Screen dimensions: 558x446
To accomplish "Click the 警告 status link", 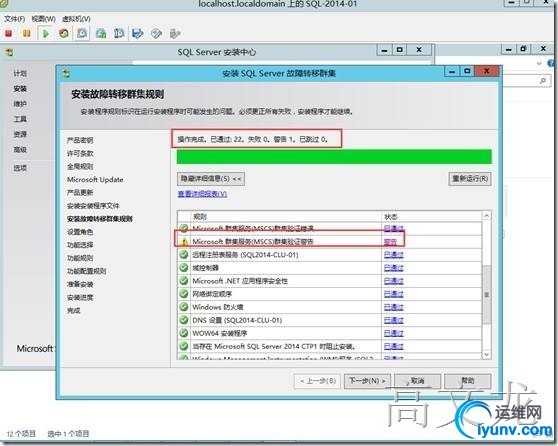I will [x=390, y=242].
